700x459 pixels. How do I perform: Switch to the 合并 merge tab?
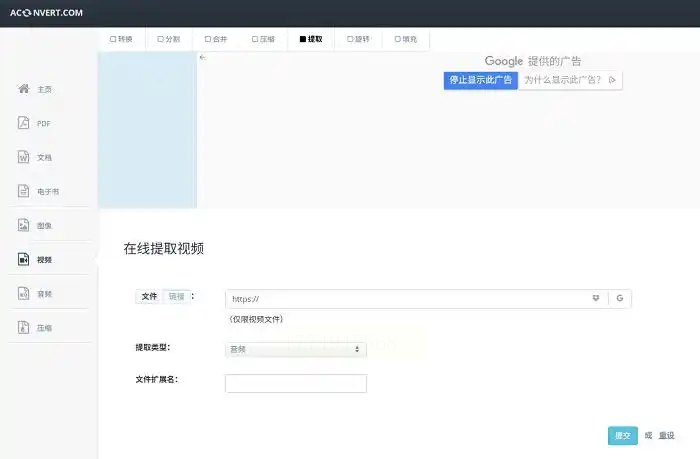click(x=215, y=40)
